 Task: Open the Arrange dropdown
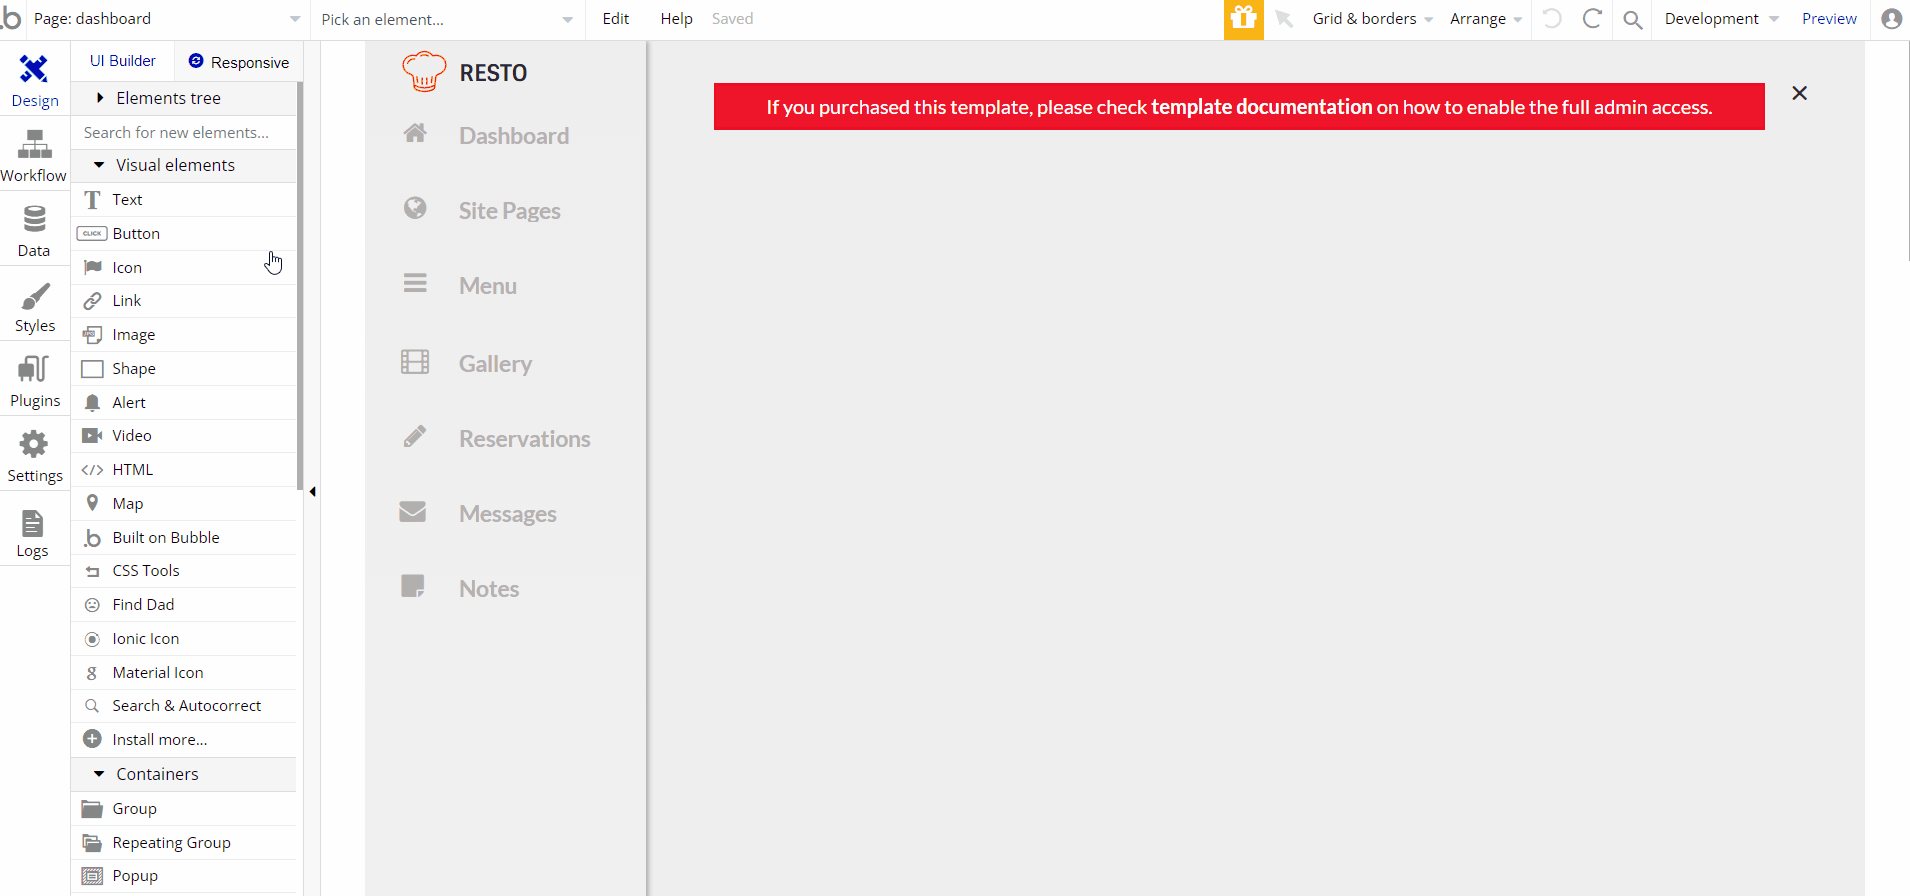[1486, 19]
